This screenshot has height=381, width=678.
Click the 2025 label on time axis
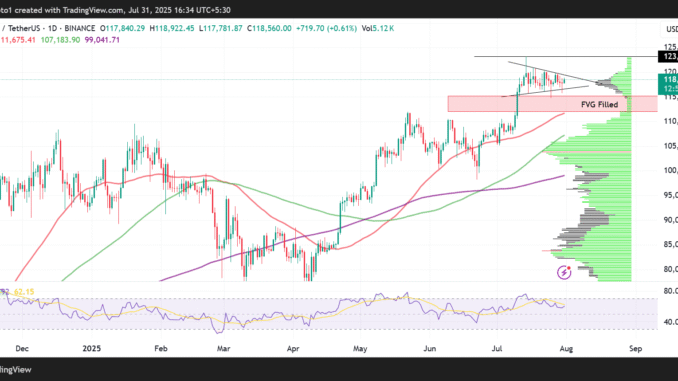click(x=92, y=349)
